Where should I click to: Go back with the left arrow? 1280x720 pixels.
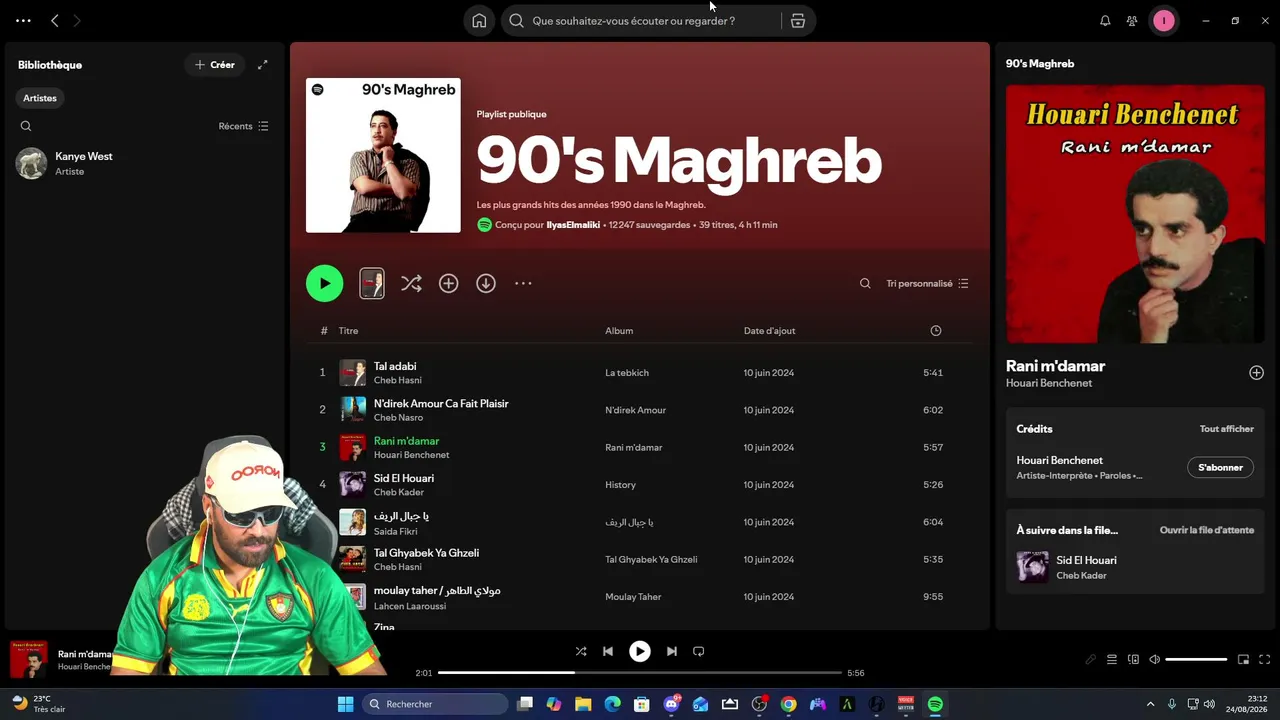pyautogui.click(x=55, y=20)
